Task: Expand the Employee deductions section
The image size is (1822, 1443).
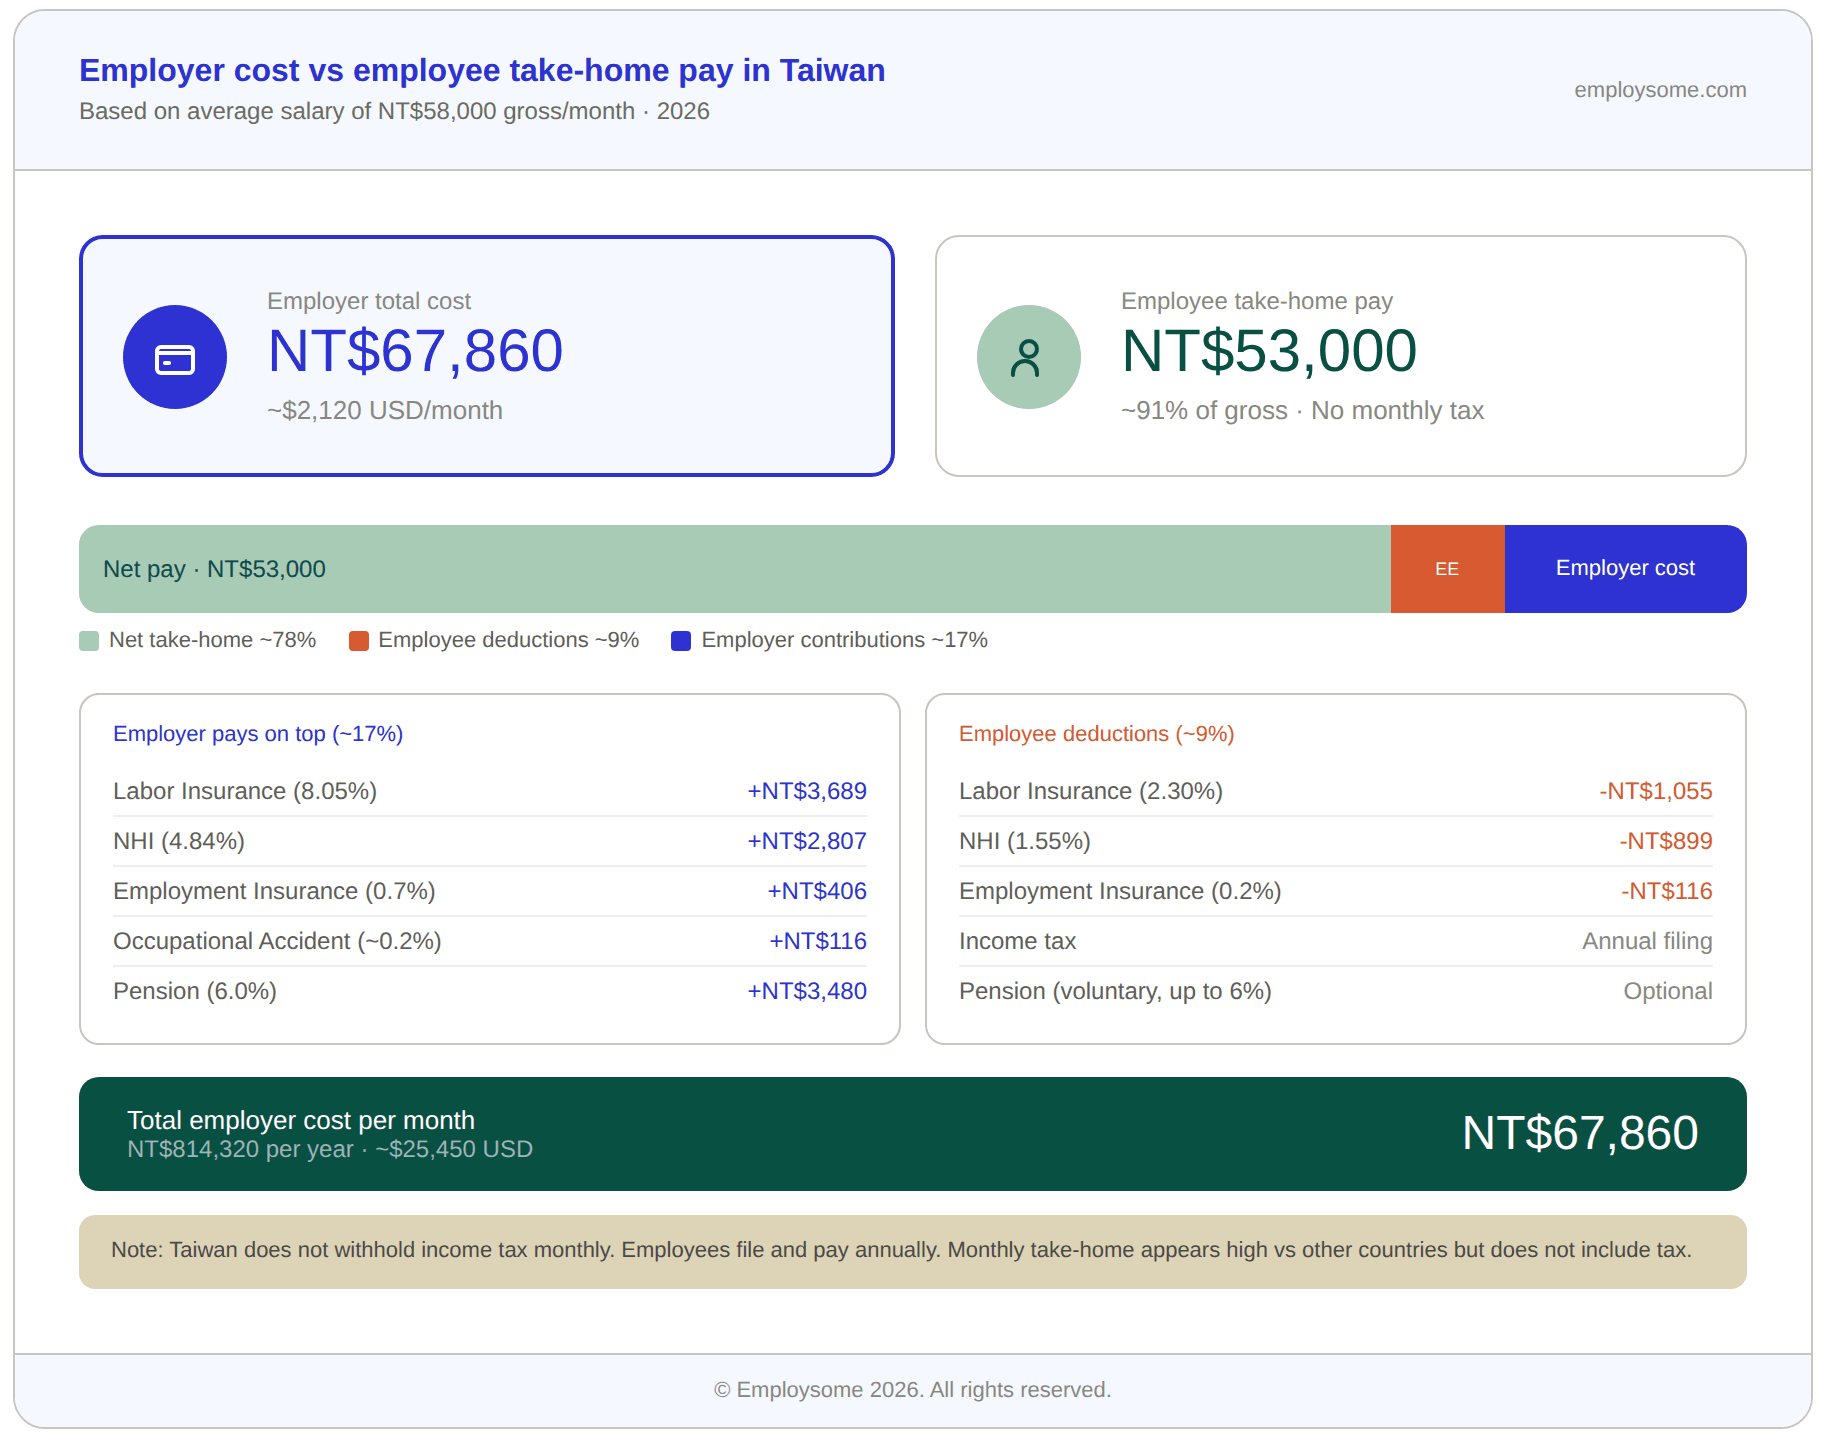Action: pos(1096,733)
